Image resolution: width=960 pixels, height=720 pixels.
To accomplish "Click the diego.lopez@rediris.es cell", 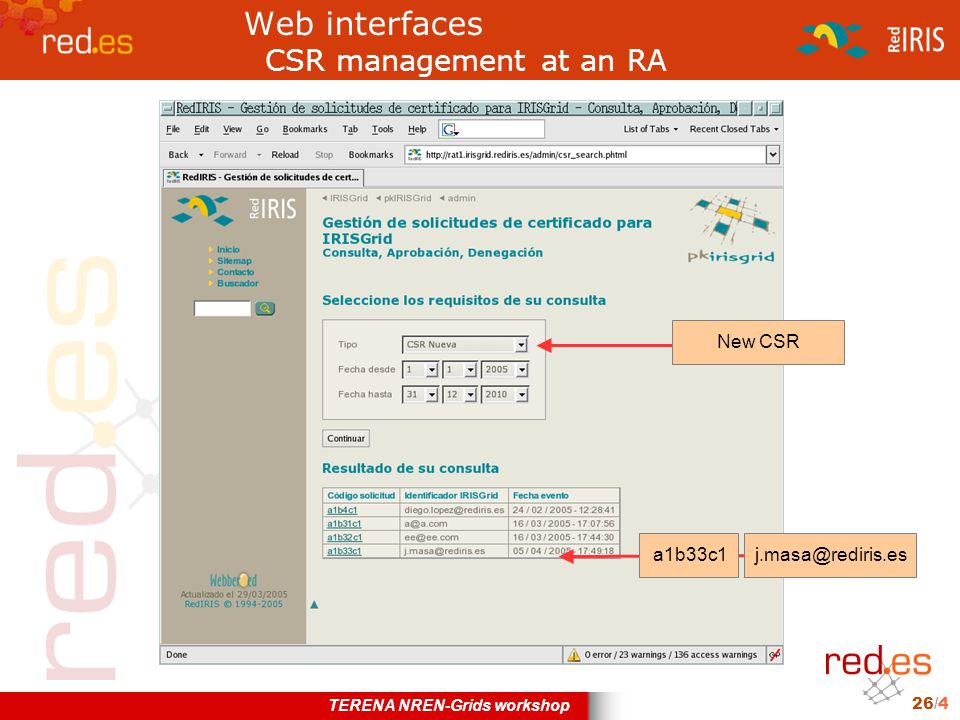I will [454, 510].
